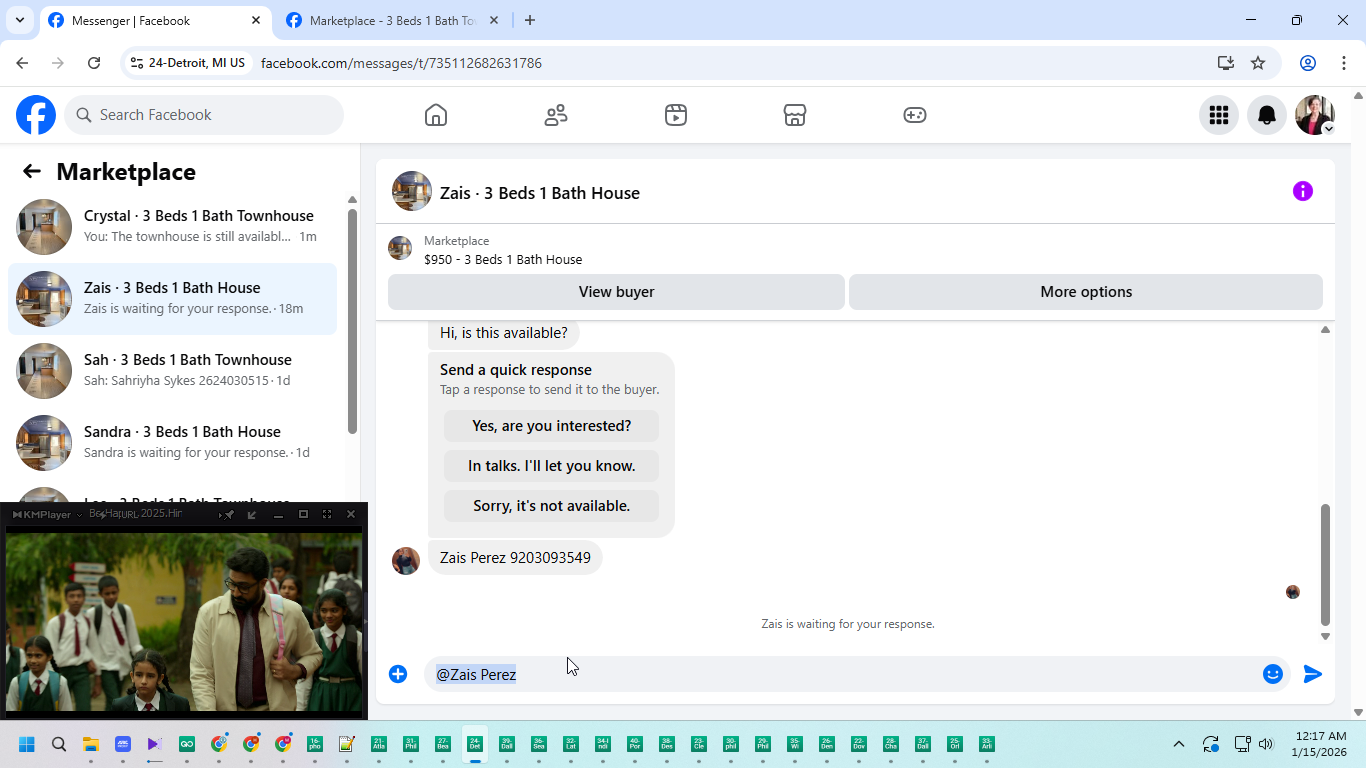This screenshot has height=768, width=1366.
Task: Open the Notepad++ taskbar icon
Action: point(347,744)
